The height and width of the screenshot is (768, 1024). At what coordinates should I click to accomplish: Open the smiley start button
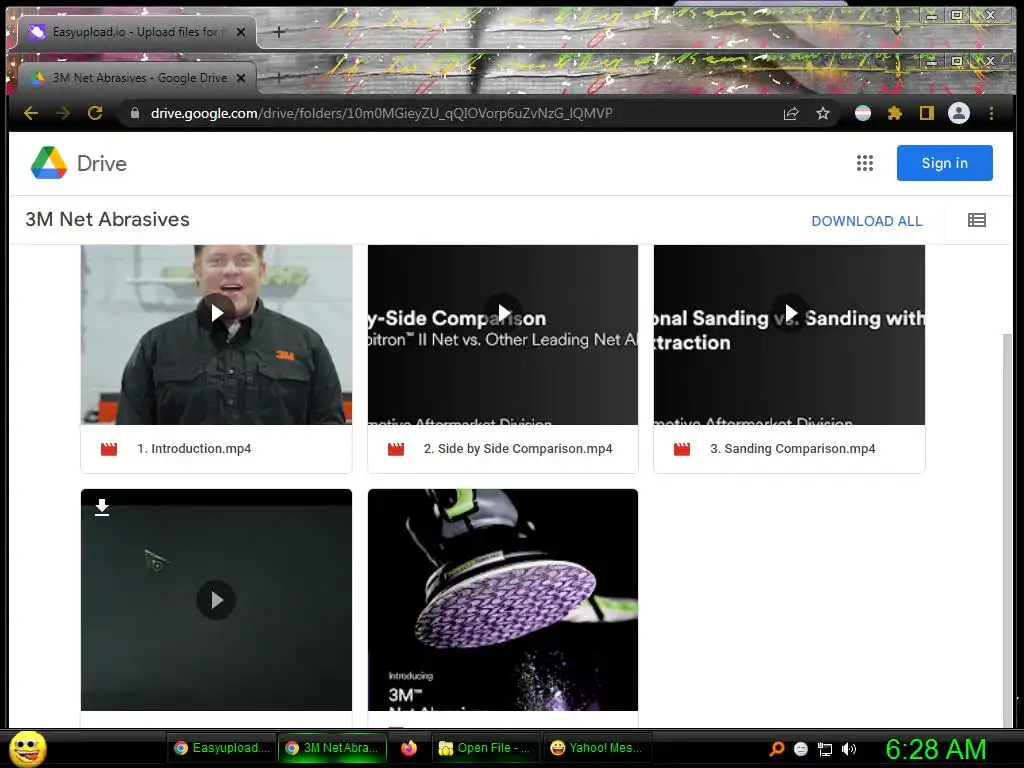point(28,748)
